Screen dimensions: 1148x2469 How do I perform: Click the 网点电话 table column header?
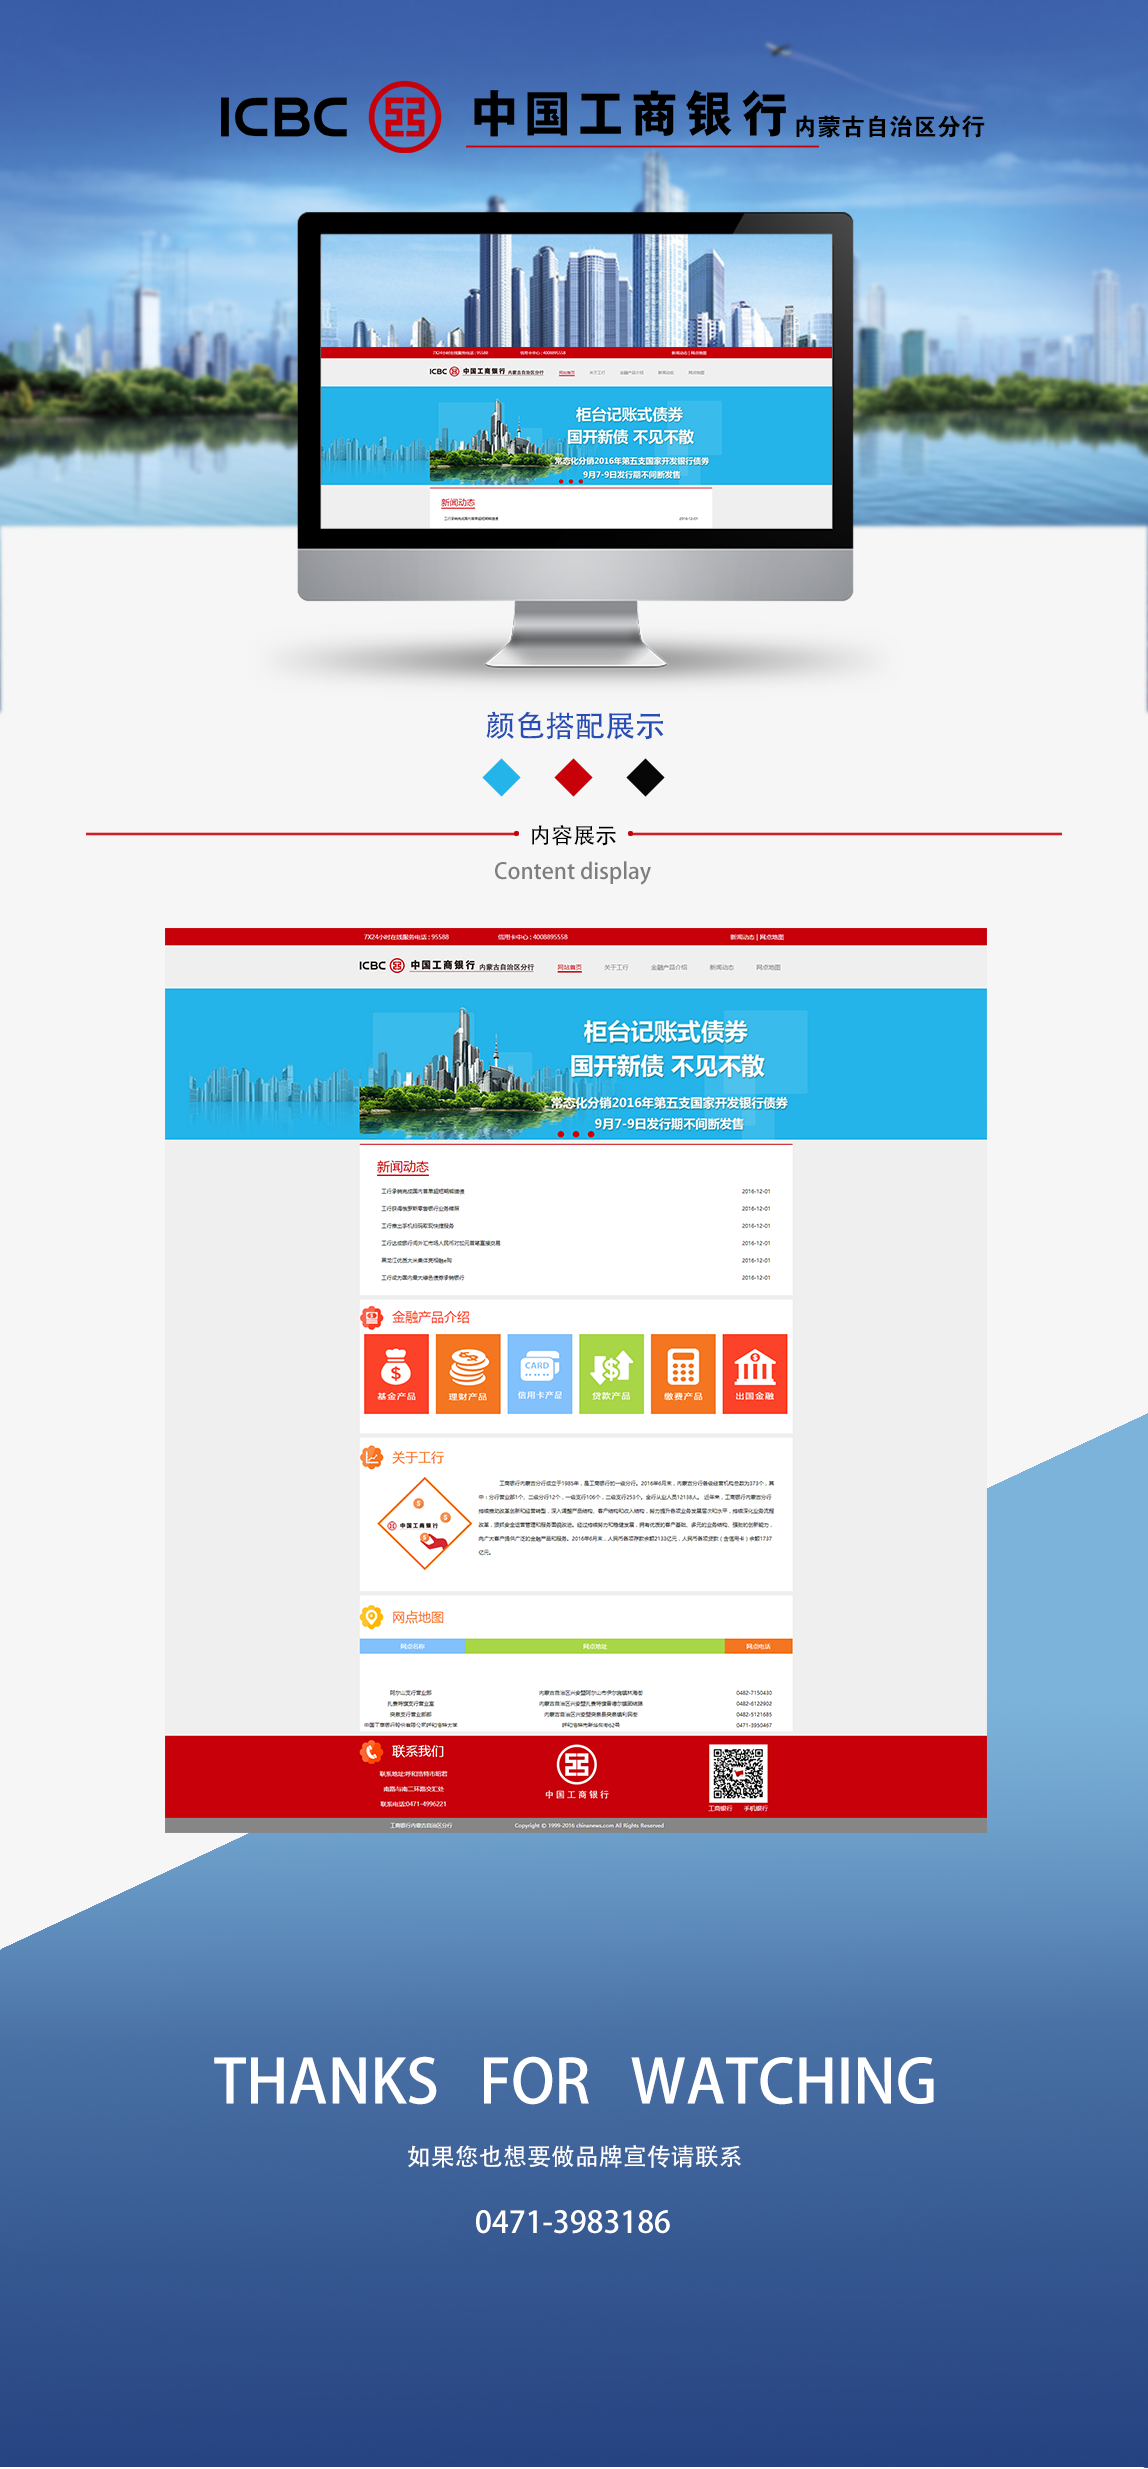(758, 1646)
